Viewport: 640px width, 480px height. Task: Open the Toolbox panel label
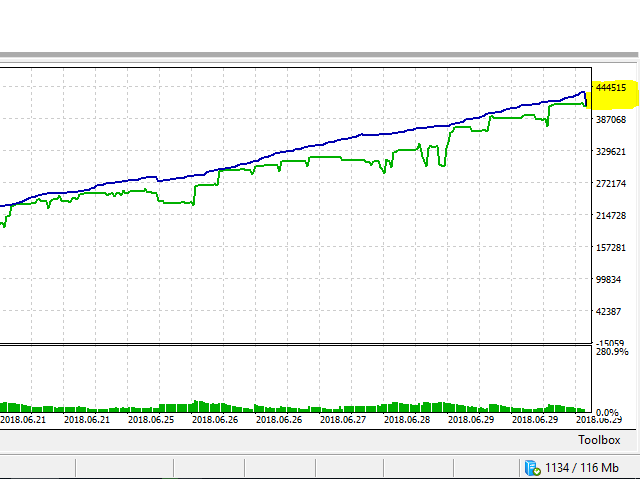(599, 440)
